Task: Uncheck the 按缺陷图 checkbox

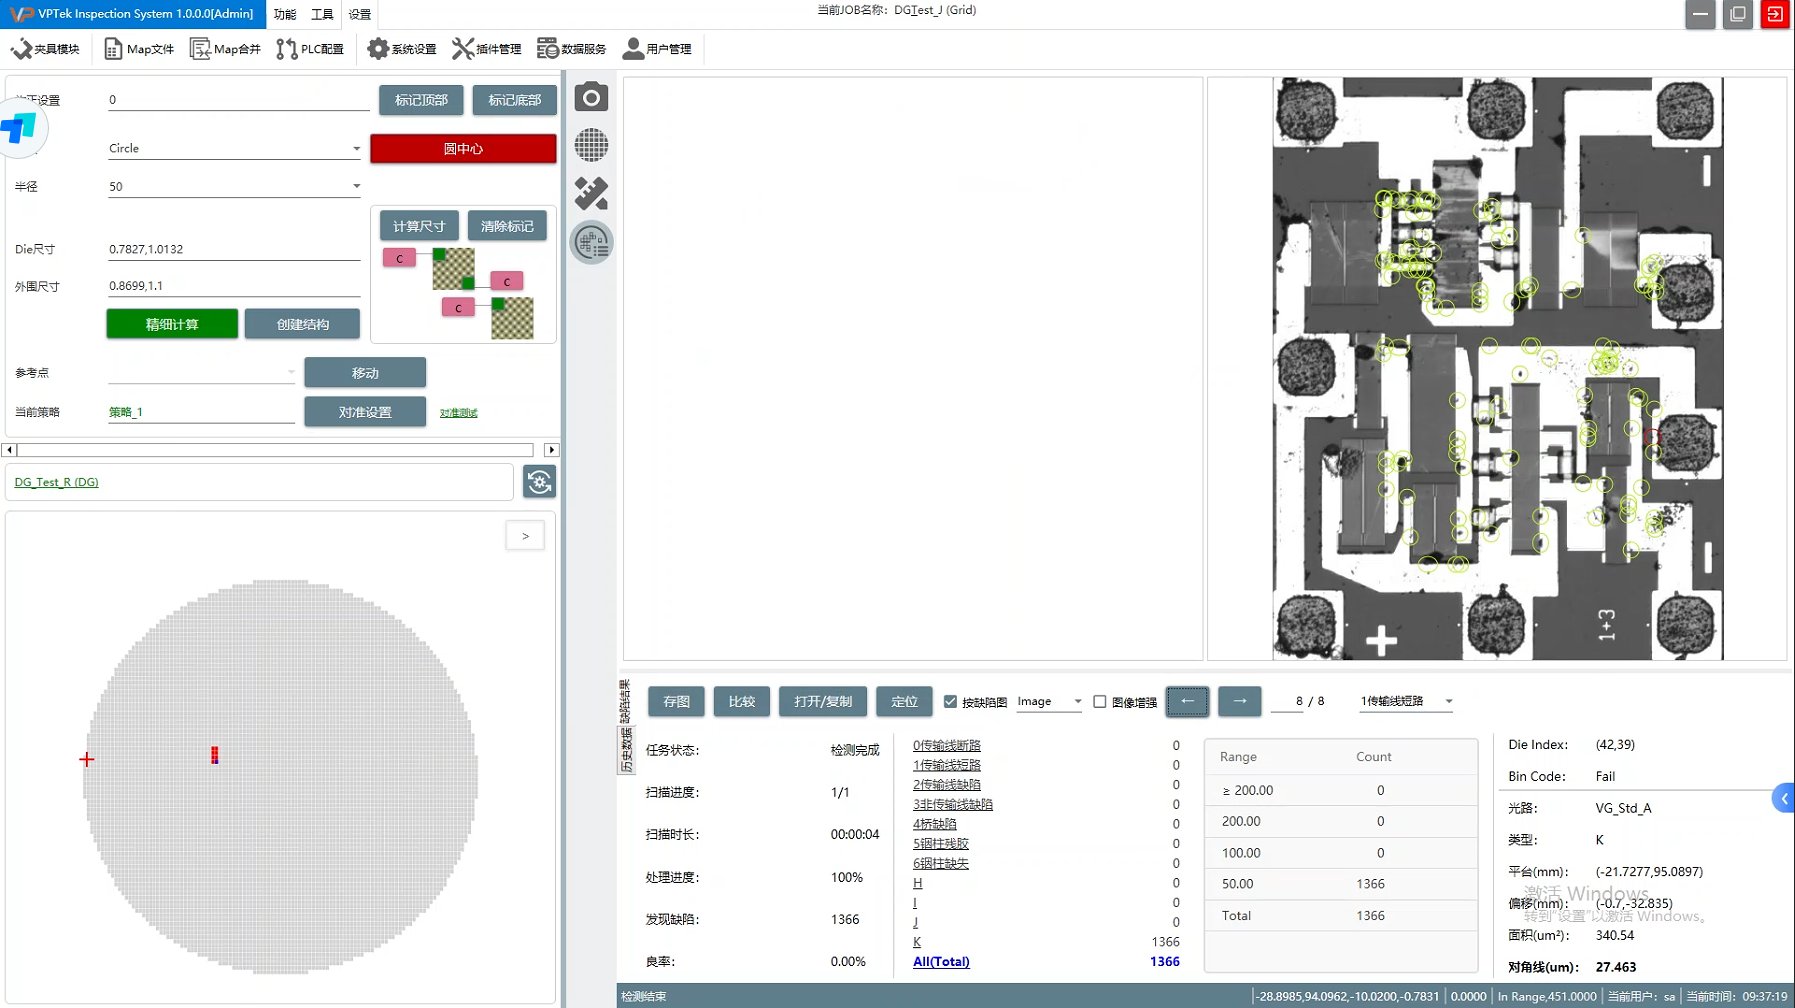Action: (950, 702)
